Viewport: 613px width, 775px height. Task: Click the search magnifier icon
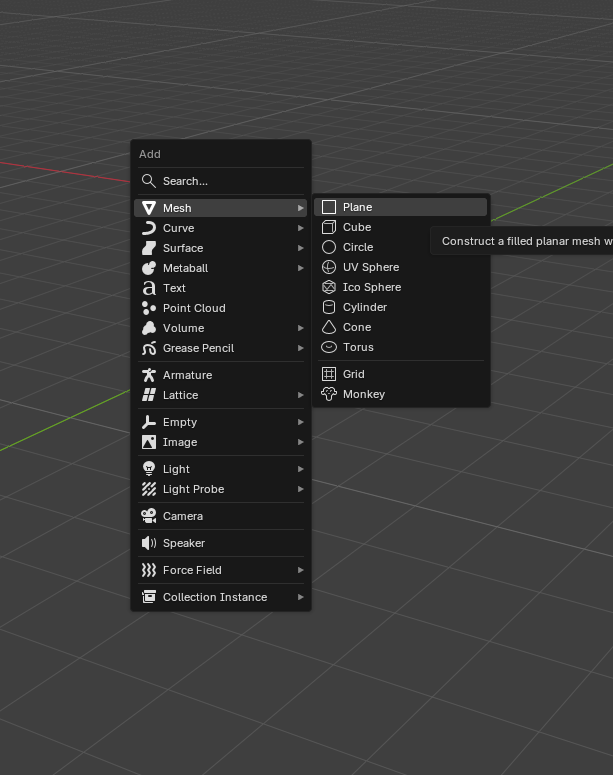pyautogui.click(x=149, y=181)
